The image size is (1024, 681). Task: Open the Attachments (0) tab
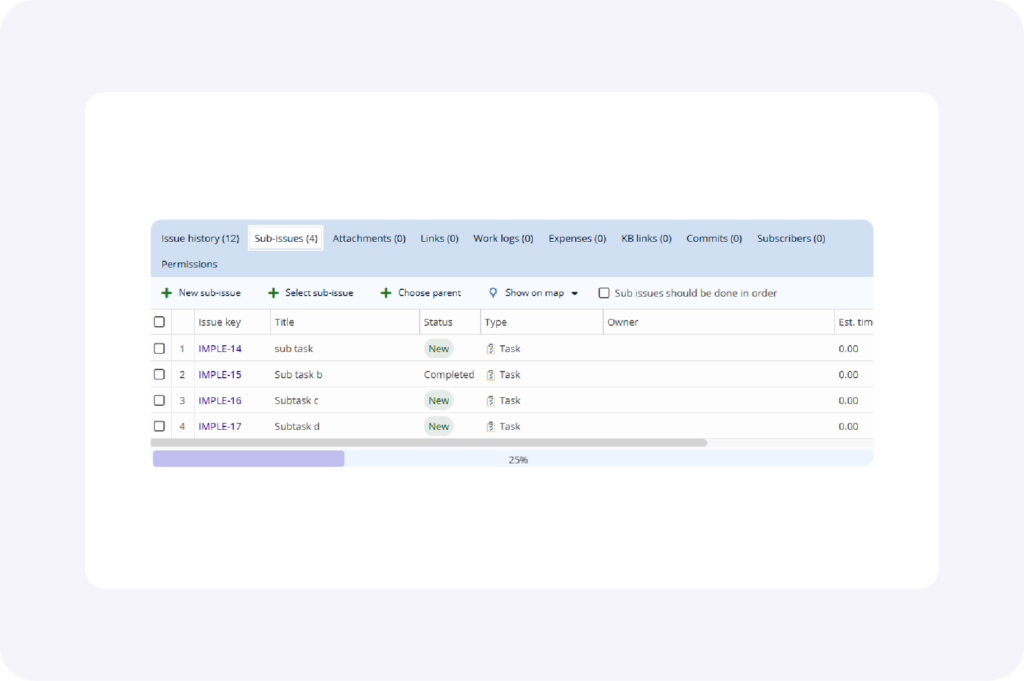369,238
